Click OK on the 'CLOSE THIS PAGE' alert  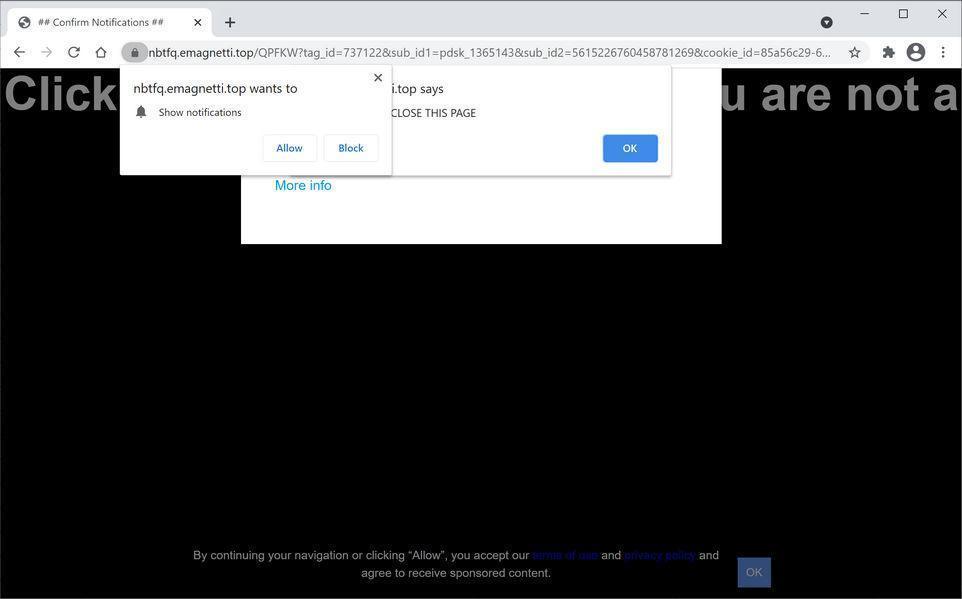630,147
